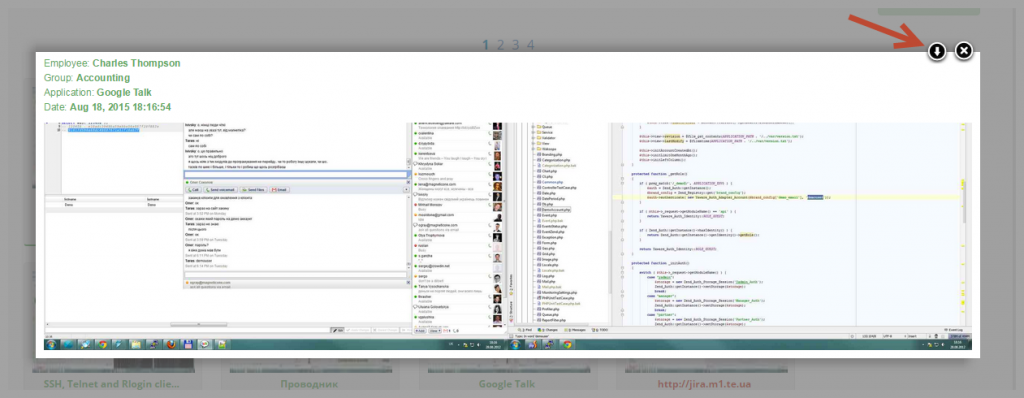The image size is (1024, 398).
Task: Select page 1 in the pagination
Action: point(486,44)
